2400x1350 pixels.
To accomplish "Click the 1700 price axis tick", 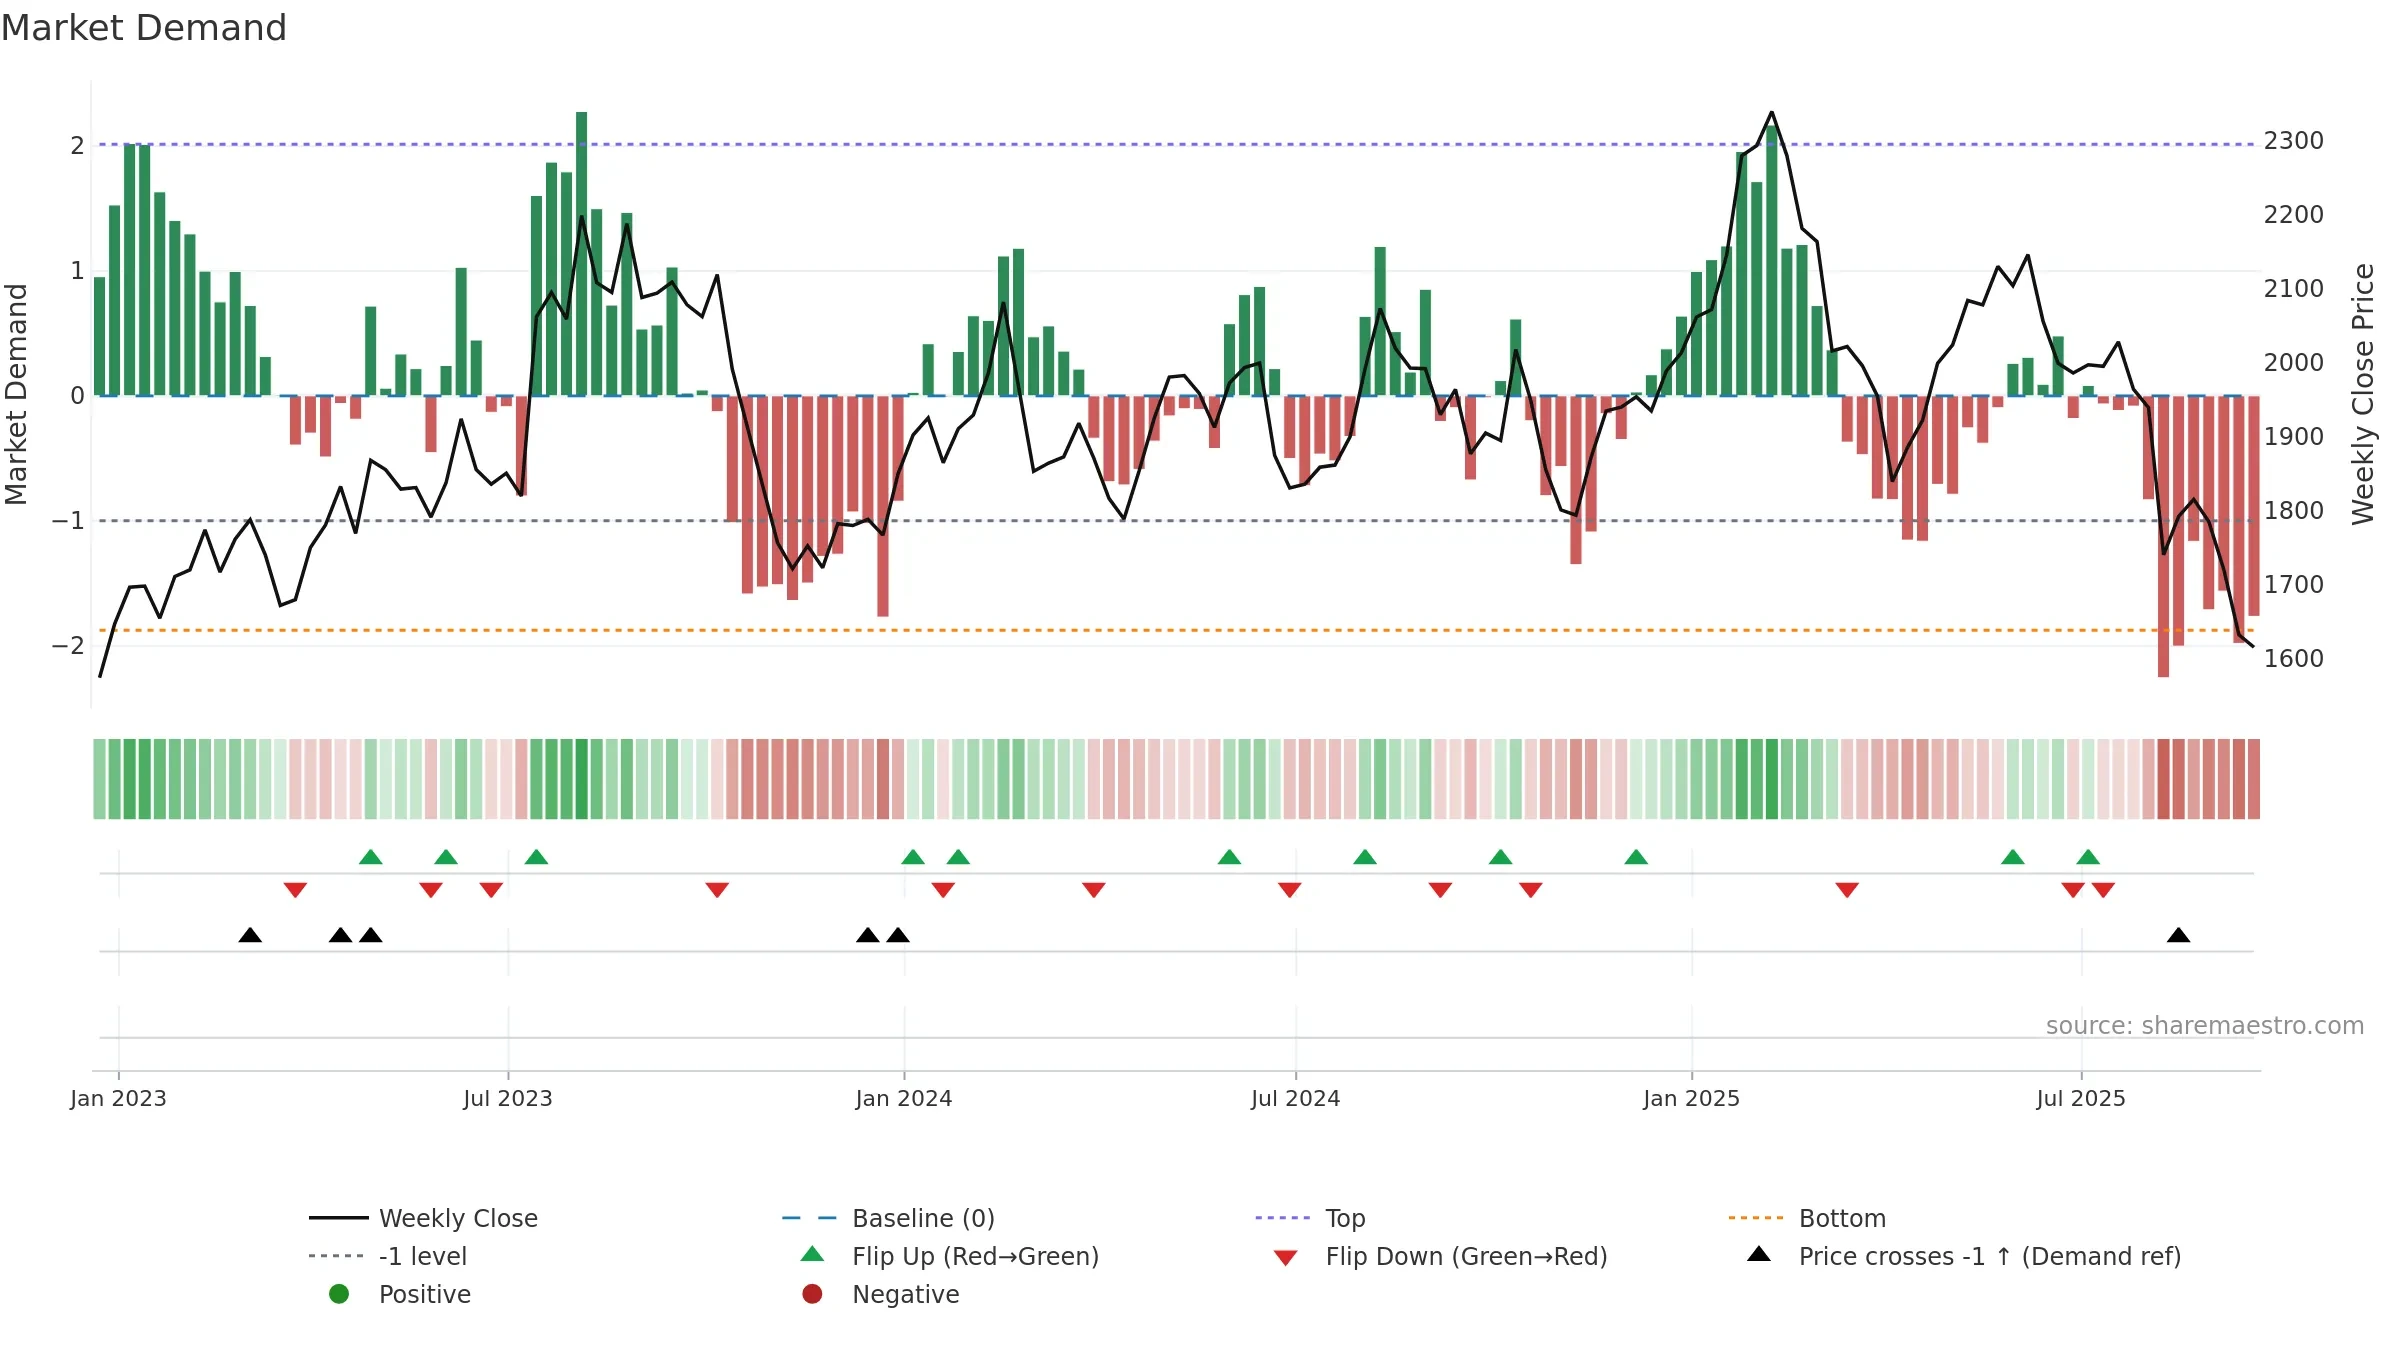I will pos(2294,585).
